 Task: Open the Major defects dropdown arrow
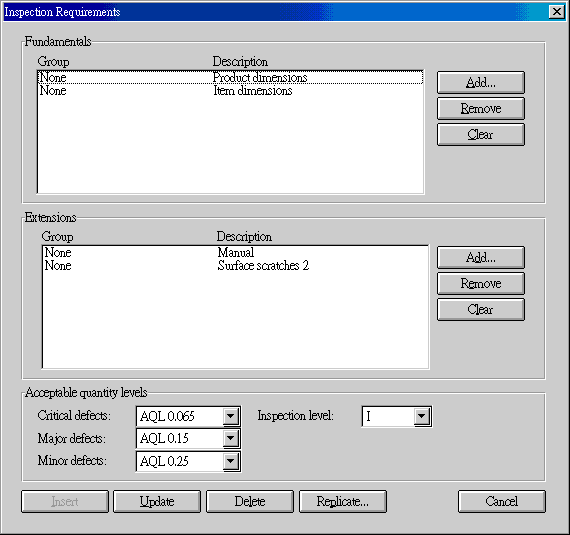click(230, 439)
